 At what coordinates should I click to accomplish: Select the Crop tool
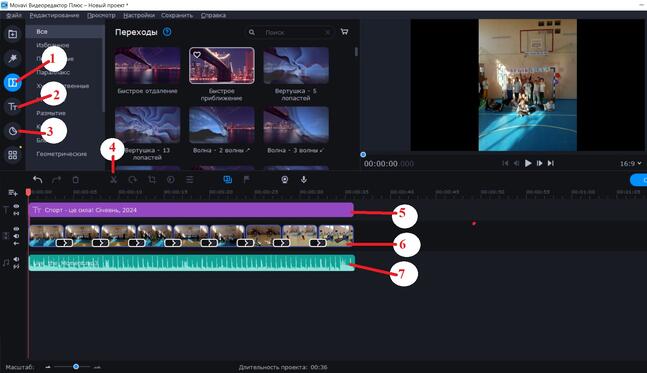coord(152,180)
